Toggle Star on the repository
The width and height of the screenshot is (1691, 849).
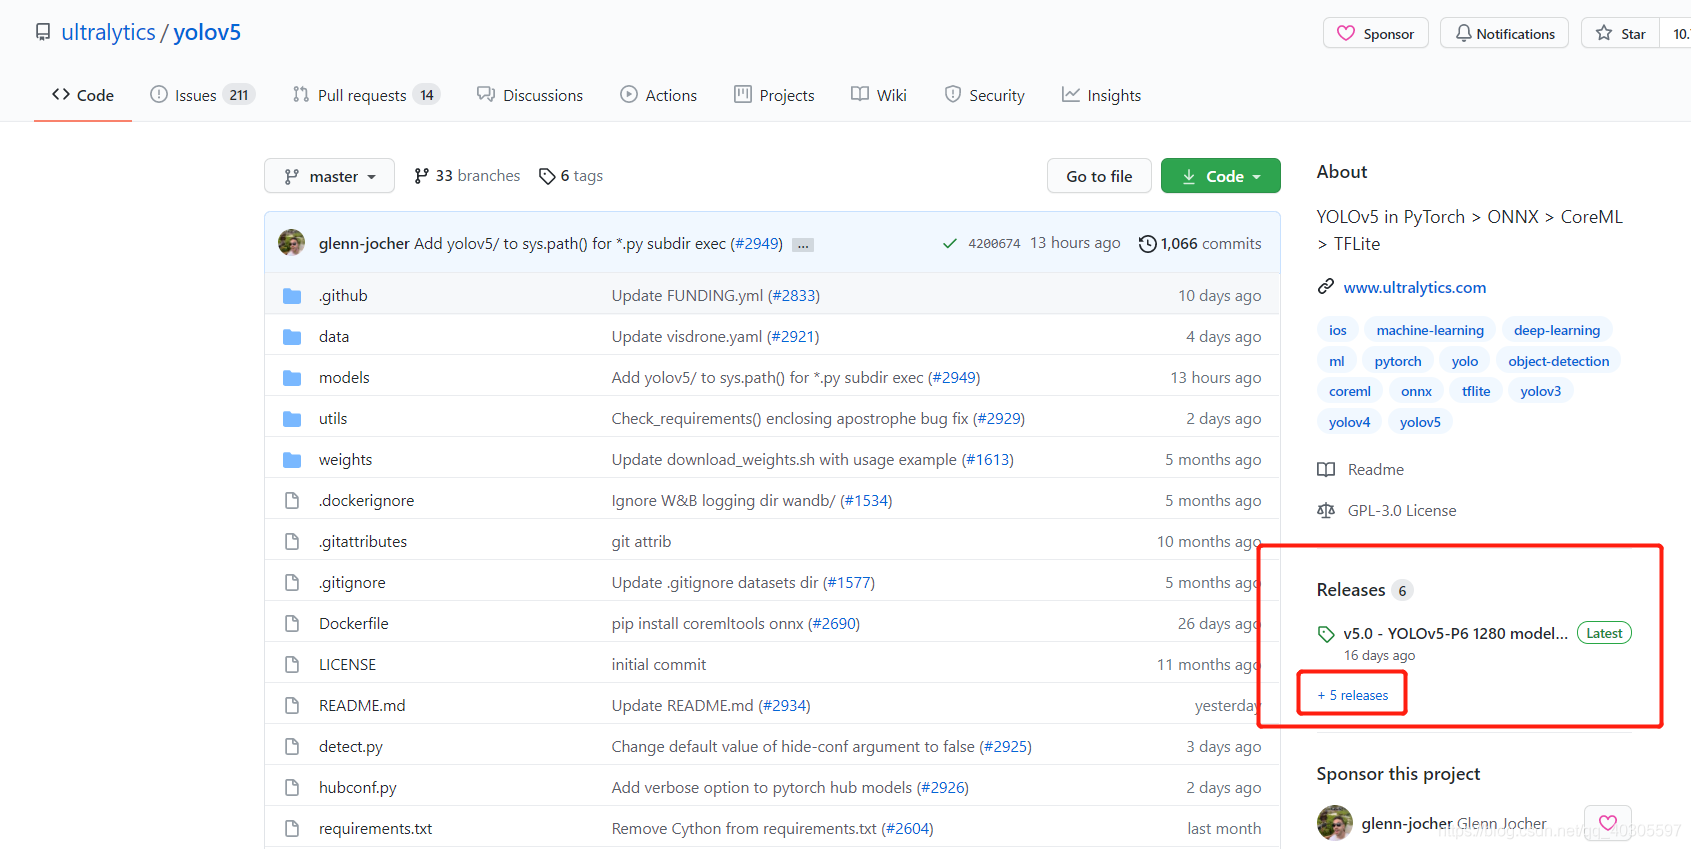click(1621, 33)
